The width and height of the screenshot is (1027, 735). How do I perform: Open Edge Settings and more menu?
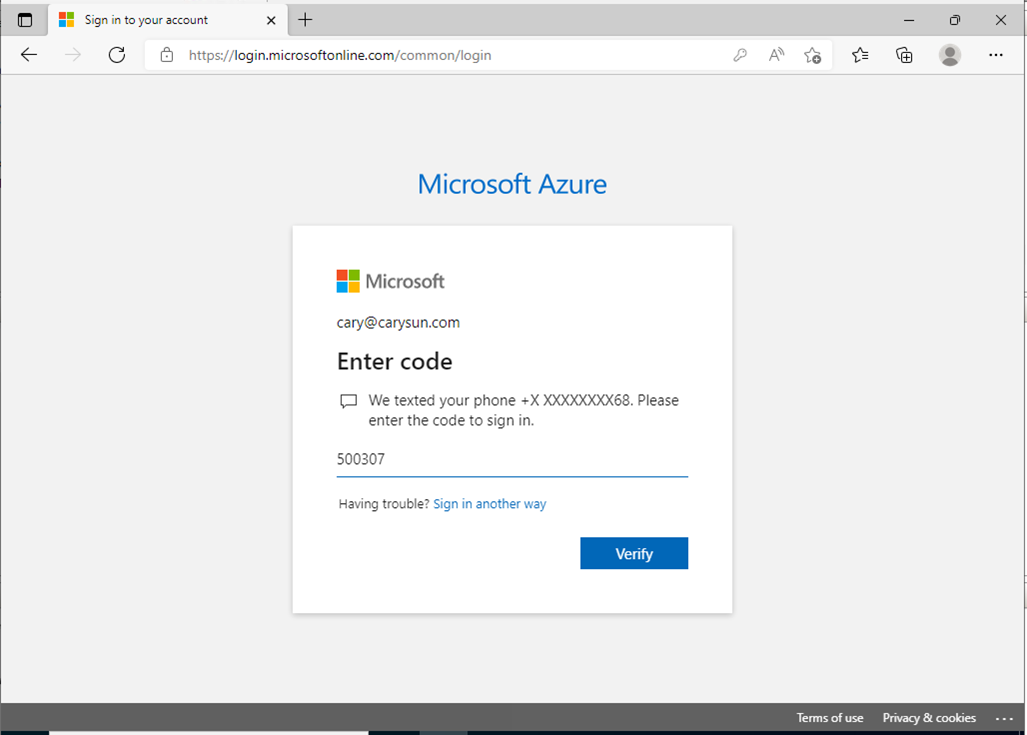tap(996, 55)
